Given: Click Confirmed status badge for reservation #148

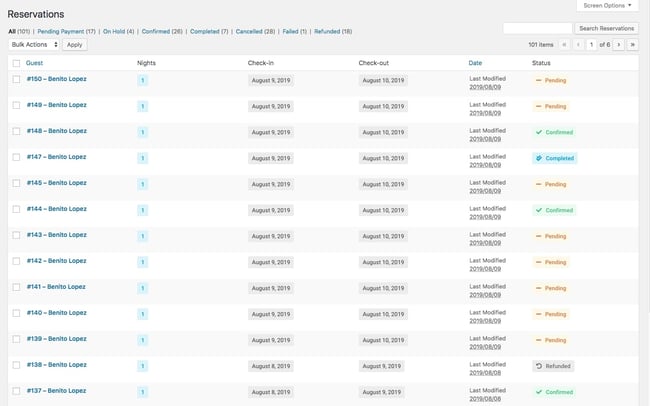Looking at the screenshot, I should [554, 132].
